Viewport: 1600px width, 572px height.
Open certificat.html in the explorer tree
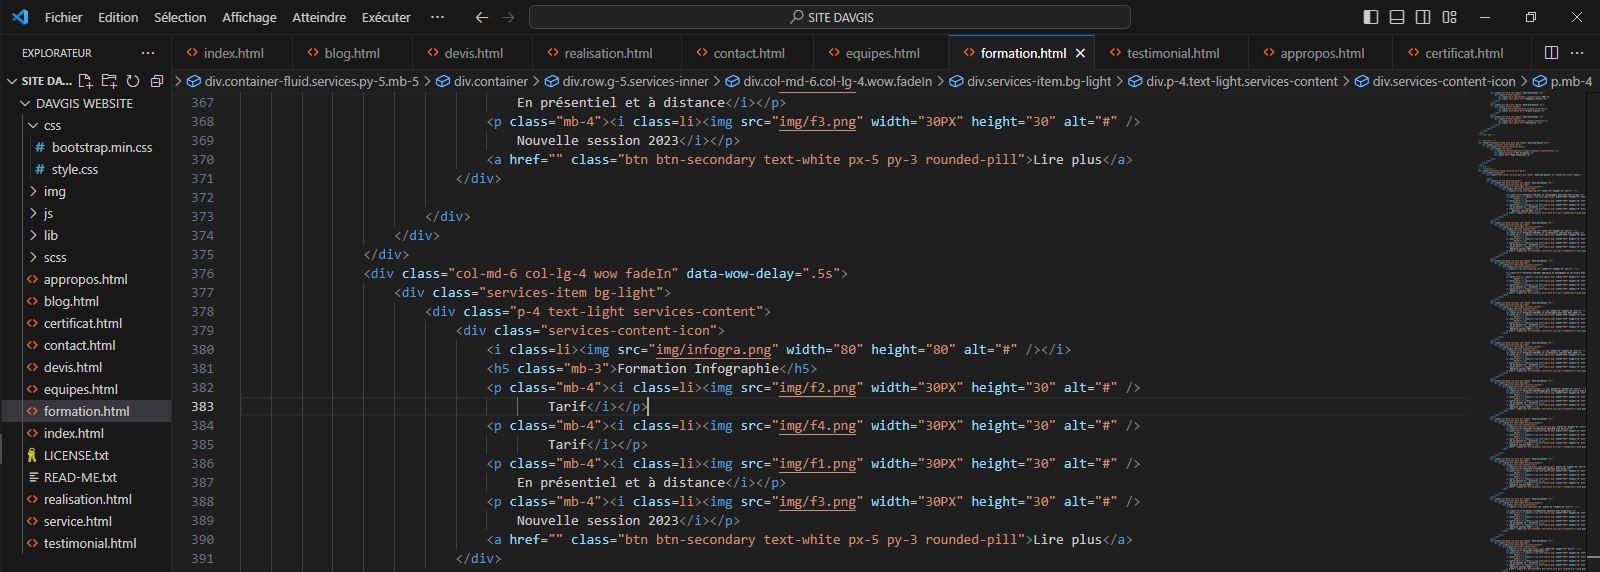(83, 323)
